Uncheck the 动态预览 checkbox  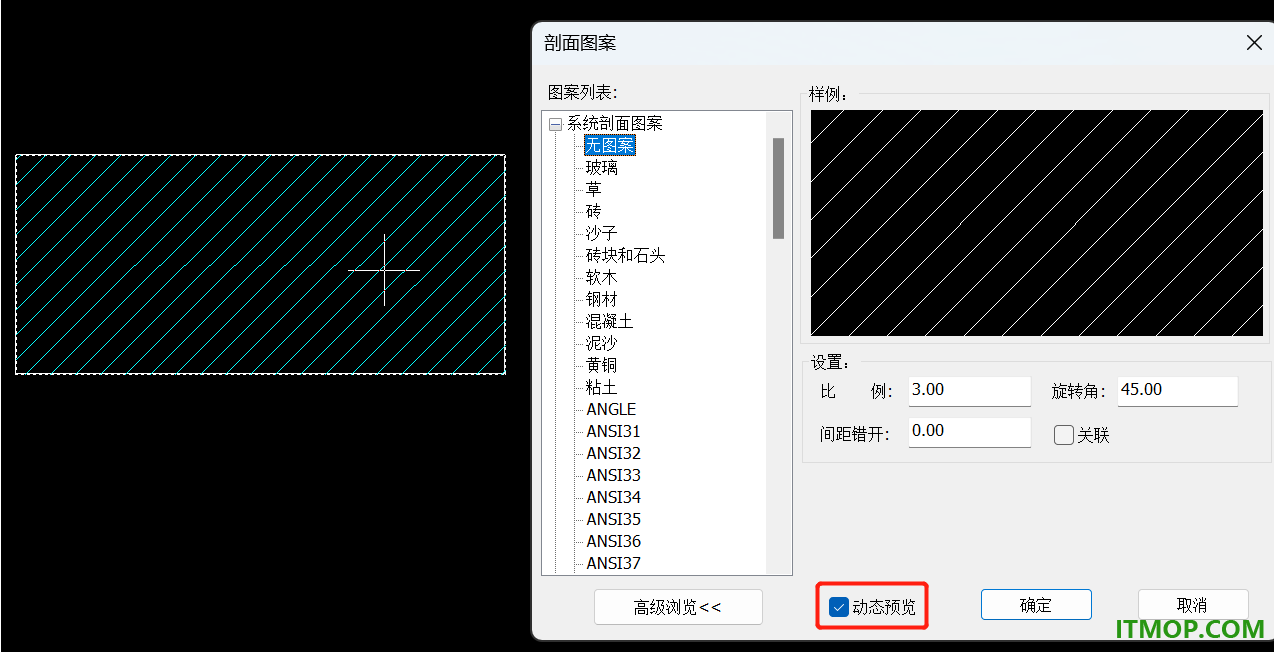(x=839, y=607)
